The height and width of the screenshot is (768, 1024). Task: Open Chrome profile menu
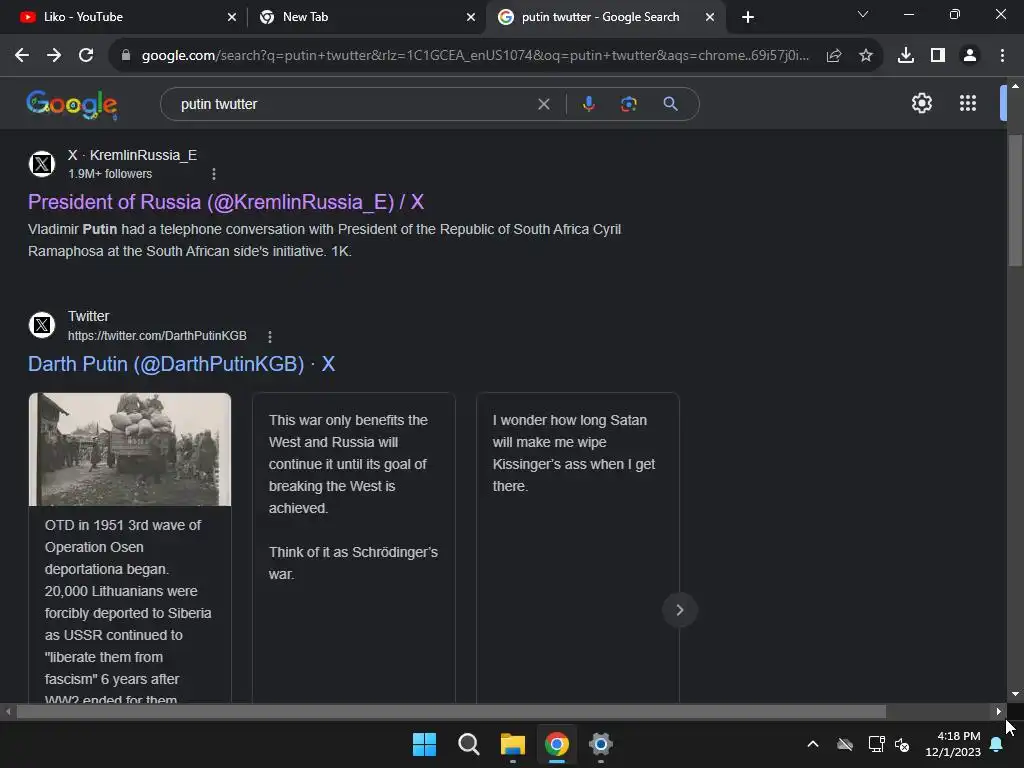click(x=970, y=56)
